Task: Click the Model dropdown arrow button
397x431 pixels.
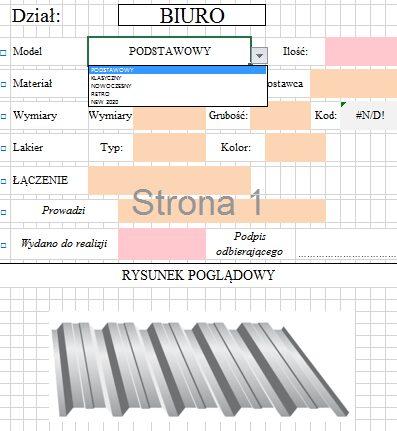Action: tap(259, 56)
